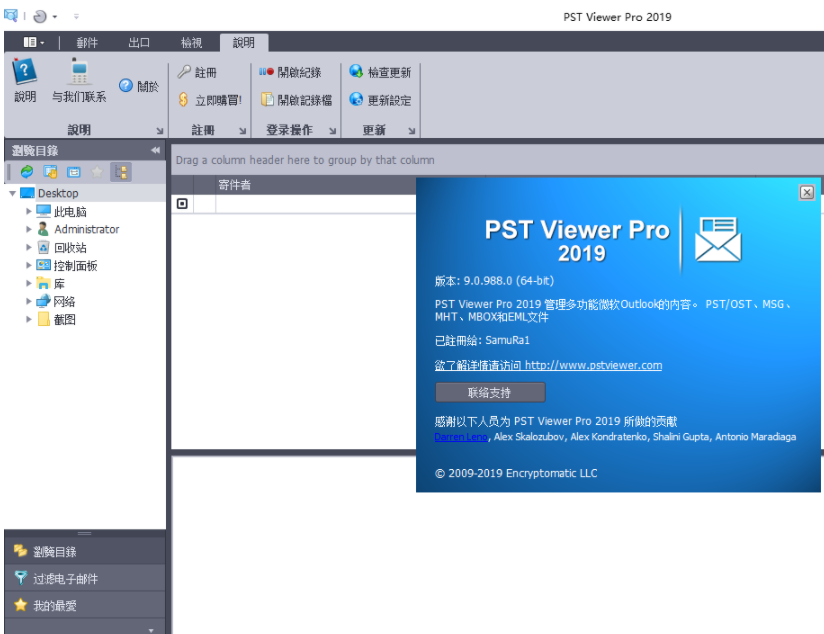This screenshot has height=634, width=824.
Task: Click the filter row input field
Action: [x=315, y=203]
